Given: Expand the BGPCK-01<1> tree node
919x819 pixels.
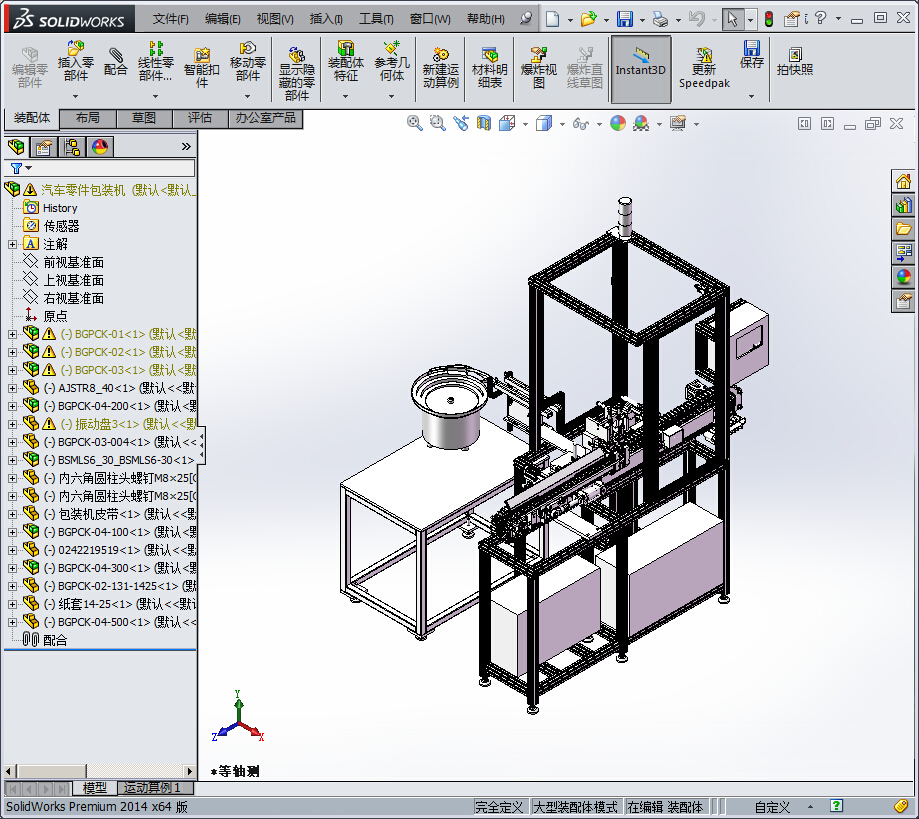Looking at the screenshot, I should click(12, 334).
